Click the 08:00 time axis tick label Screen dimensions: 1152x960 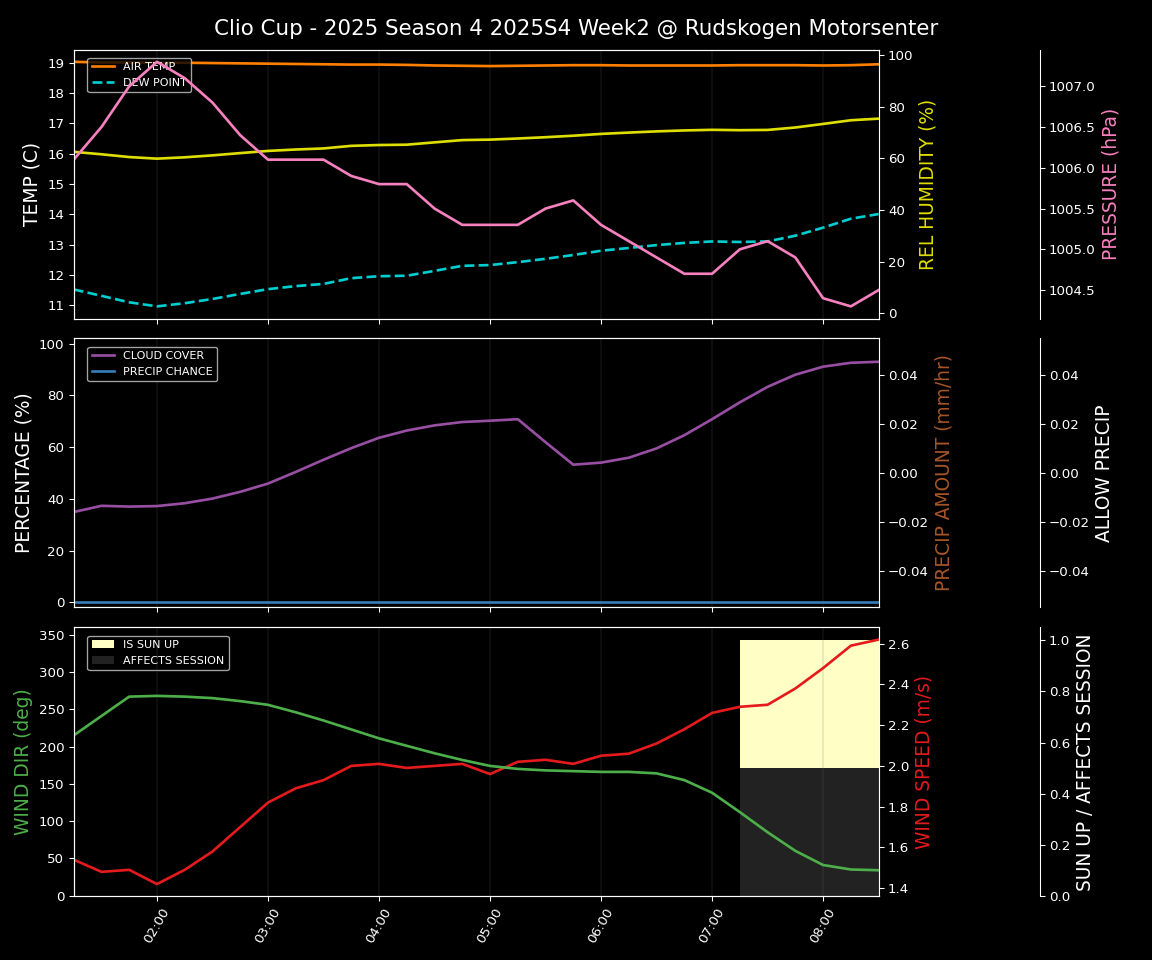click(822, 921)
